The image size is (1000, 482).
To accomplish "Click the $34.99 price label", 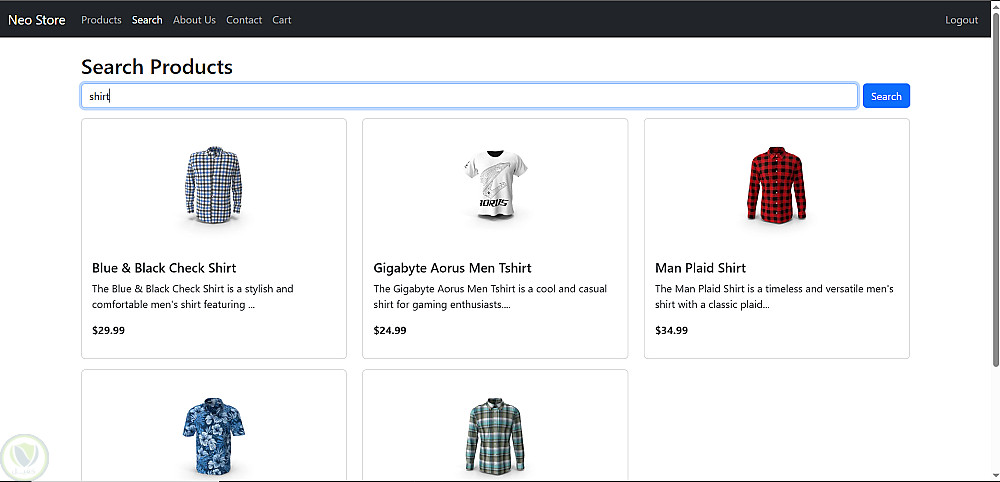I will click(671, 330).
